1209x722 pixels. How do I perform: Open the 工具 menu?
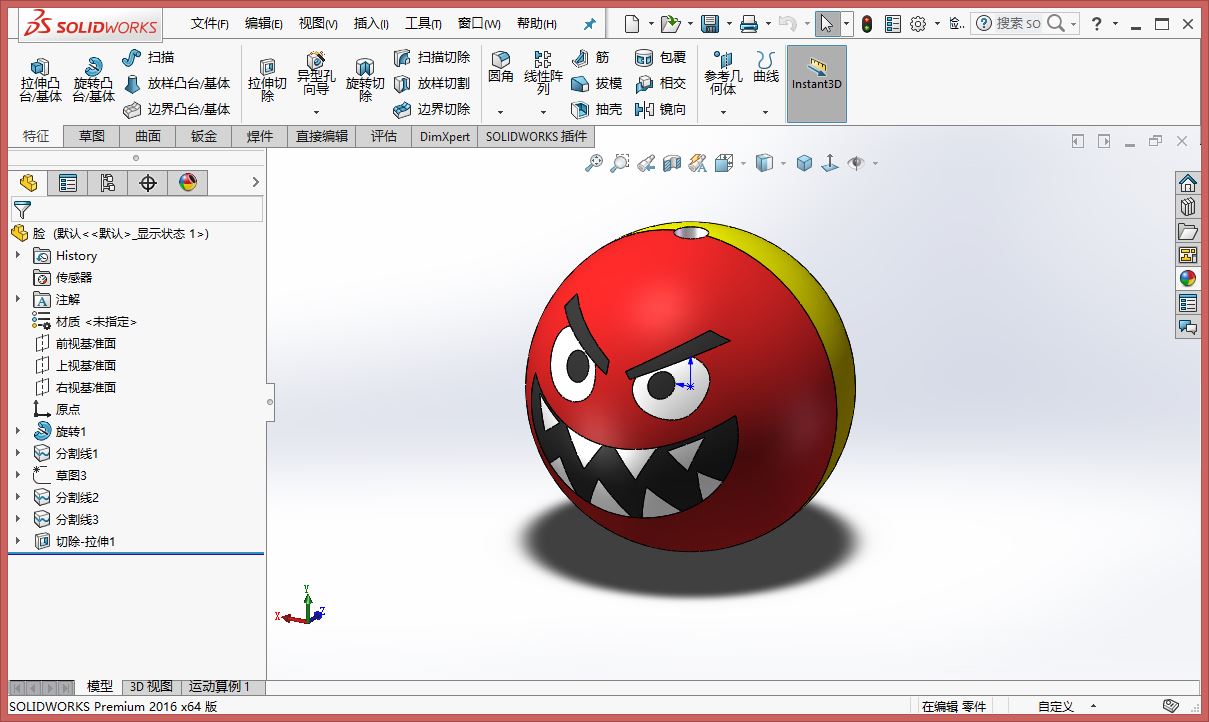pos(423,24)
